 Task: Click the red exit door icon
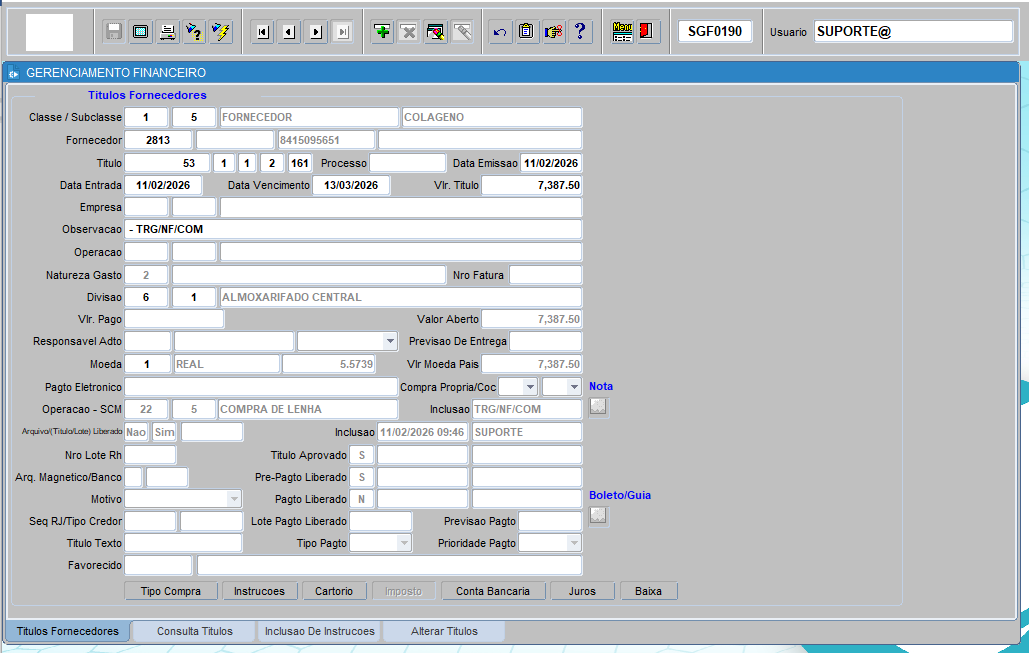pos(648,32)
